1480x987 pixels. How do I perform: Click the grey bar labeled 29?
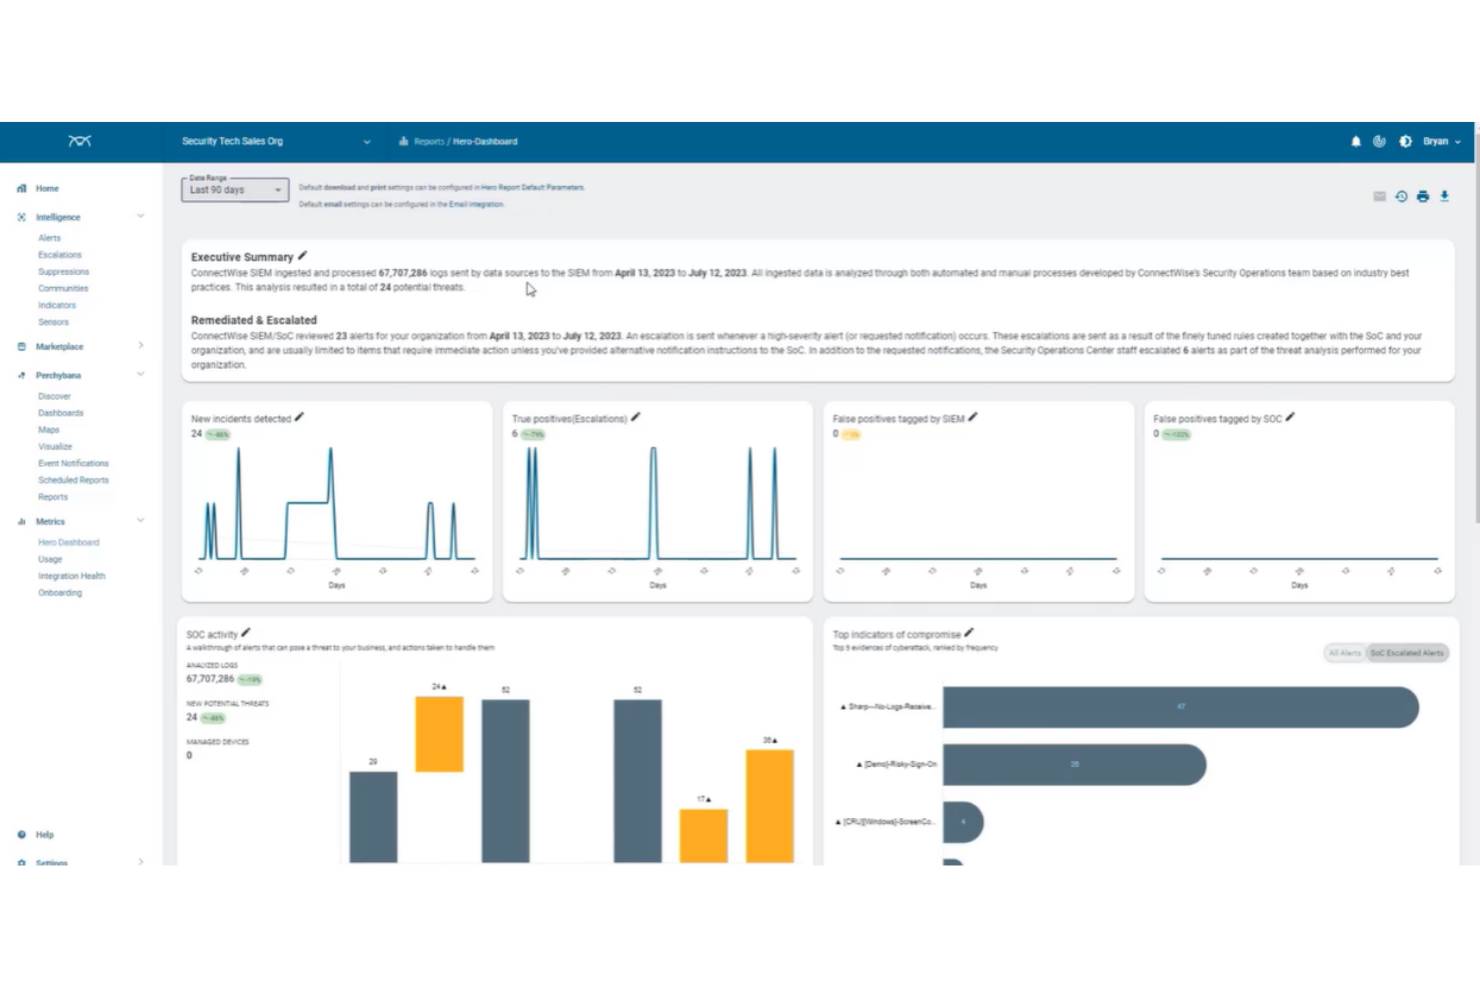click(373, 817)
